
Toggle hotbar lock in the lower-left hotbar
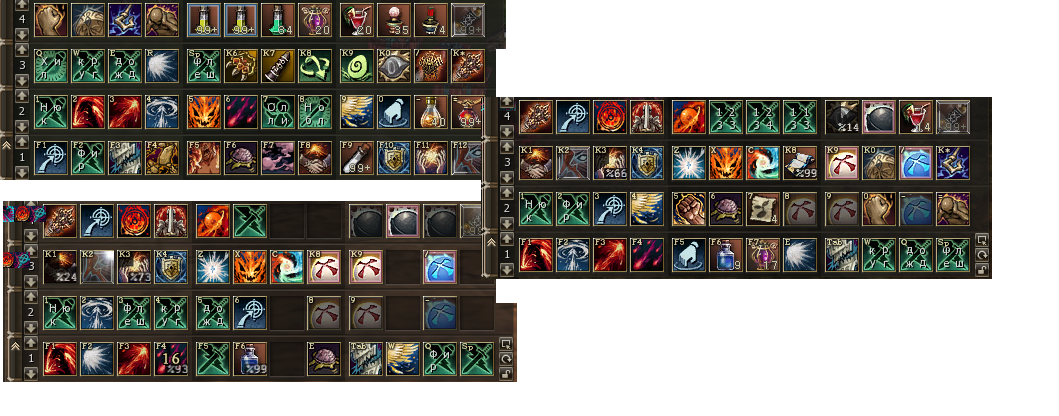505,373
